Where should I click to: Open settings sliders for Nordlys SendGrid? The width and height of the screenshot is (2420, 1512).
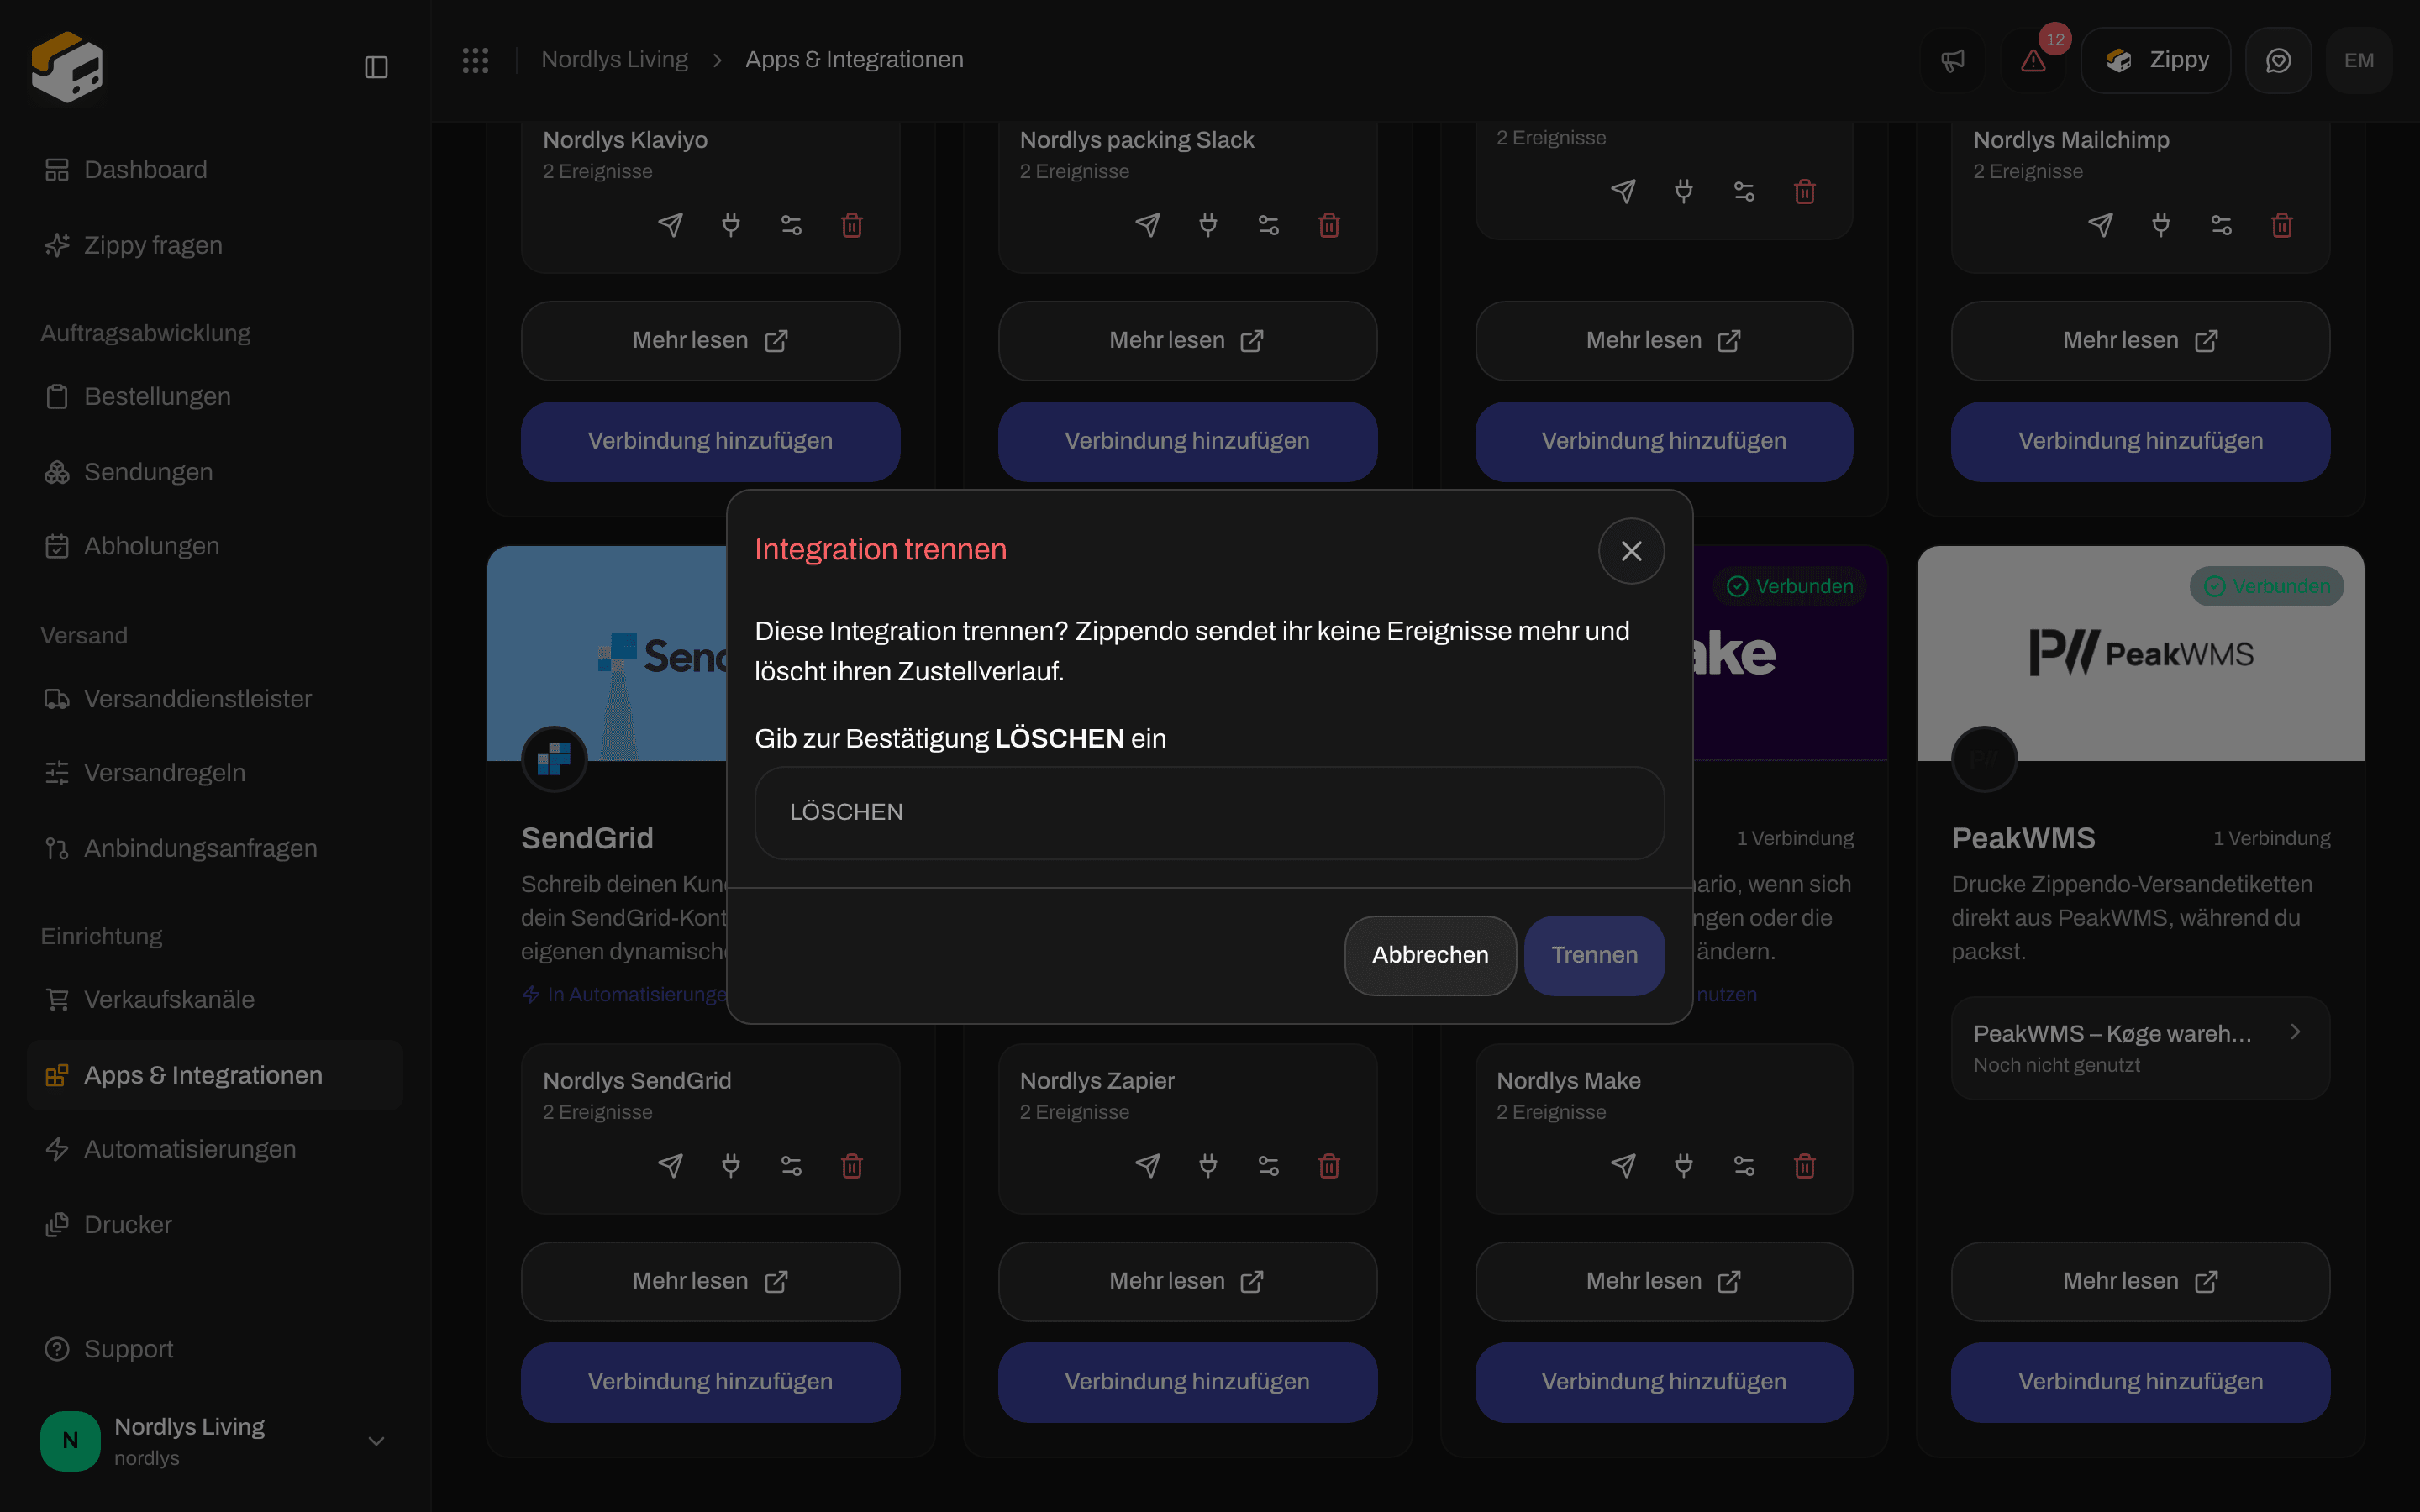tap(791, 1166)
